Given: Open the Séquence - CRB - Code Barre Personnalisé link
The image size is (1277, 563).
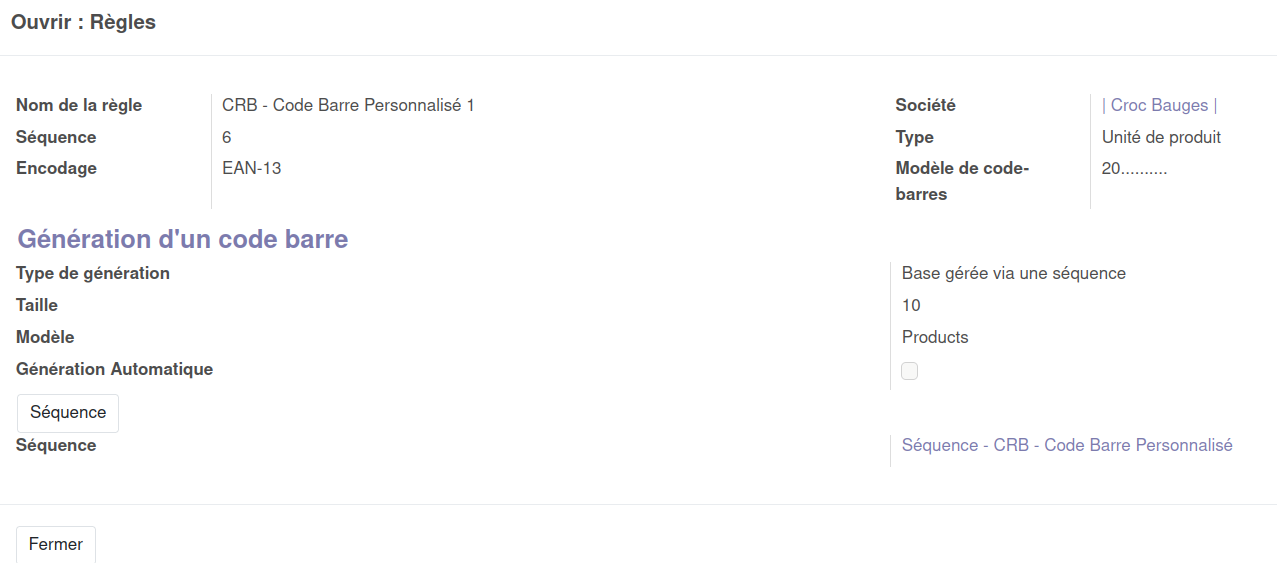Looking at the screenshot, I should (1066, 445).
